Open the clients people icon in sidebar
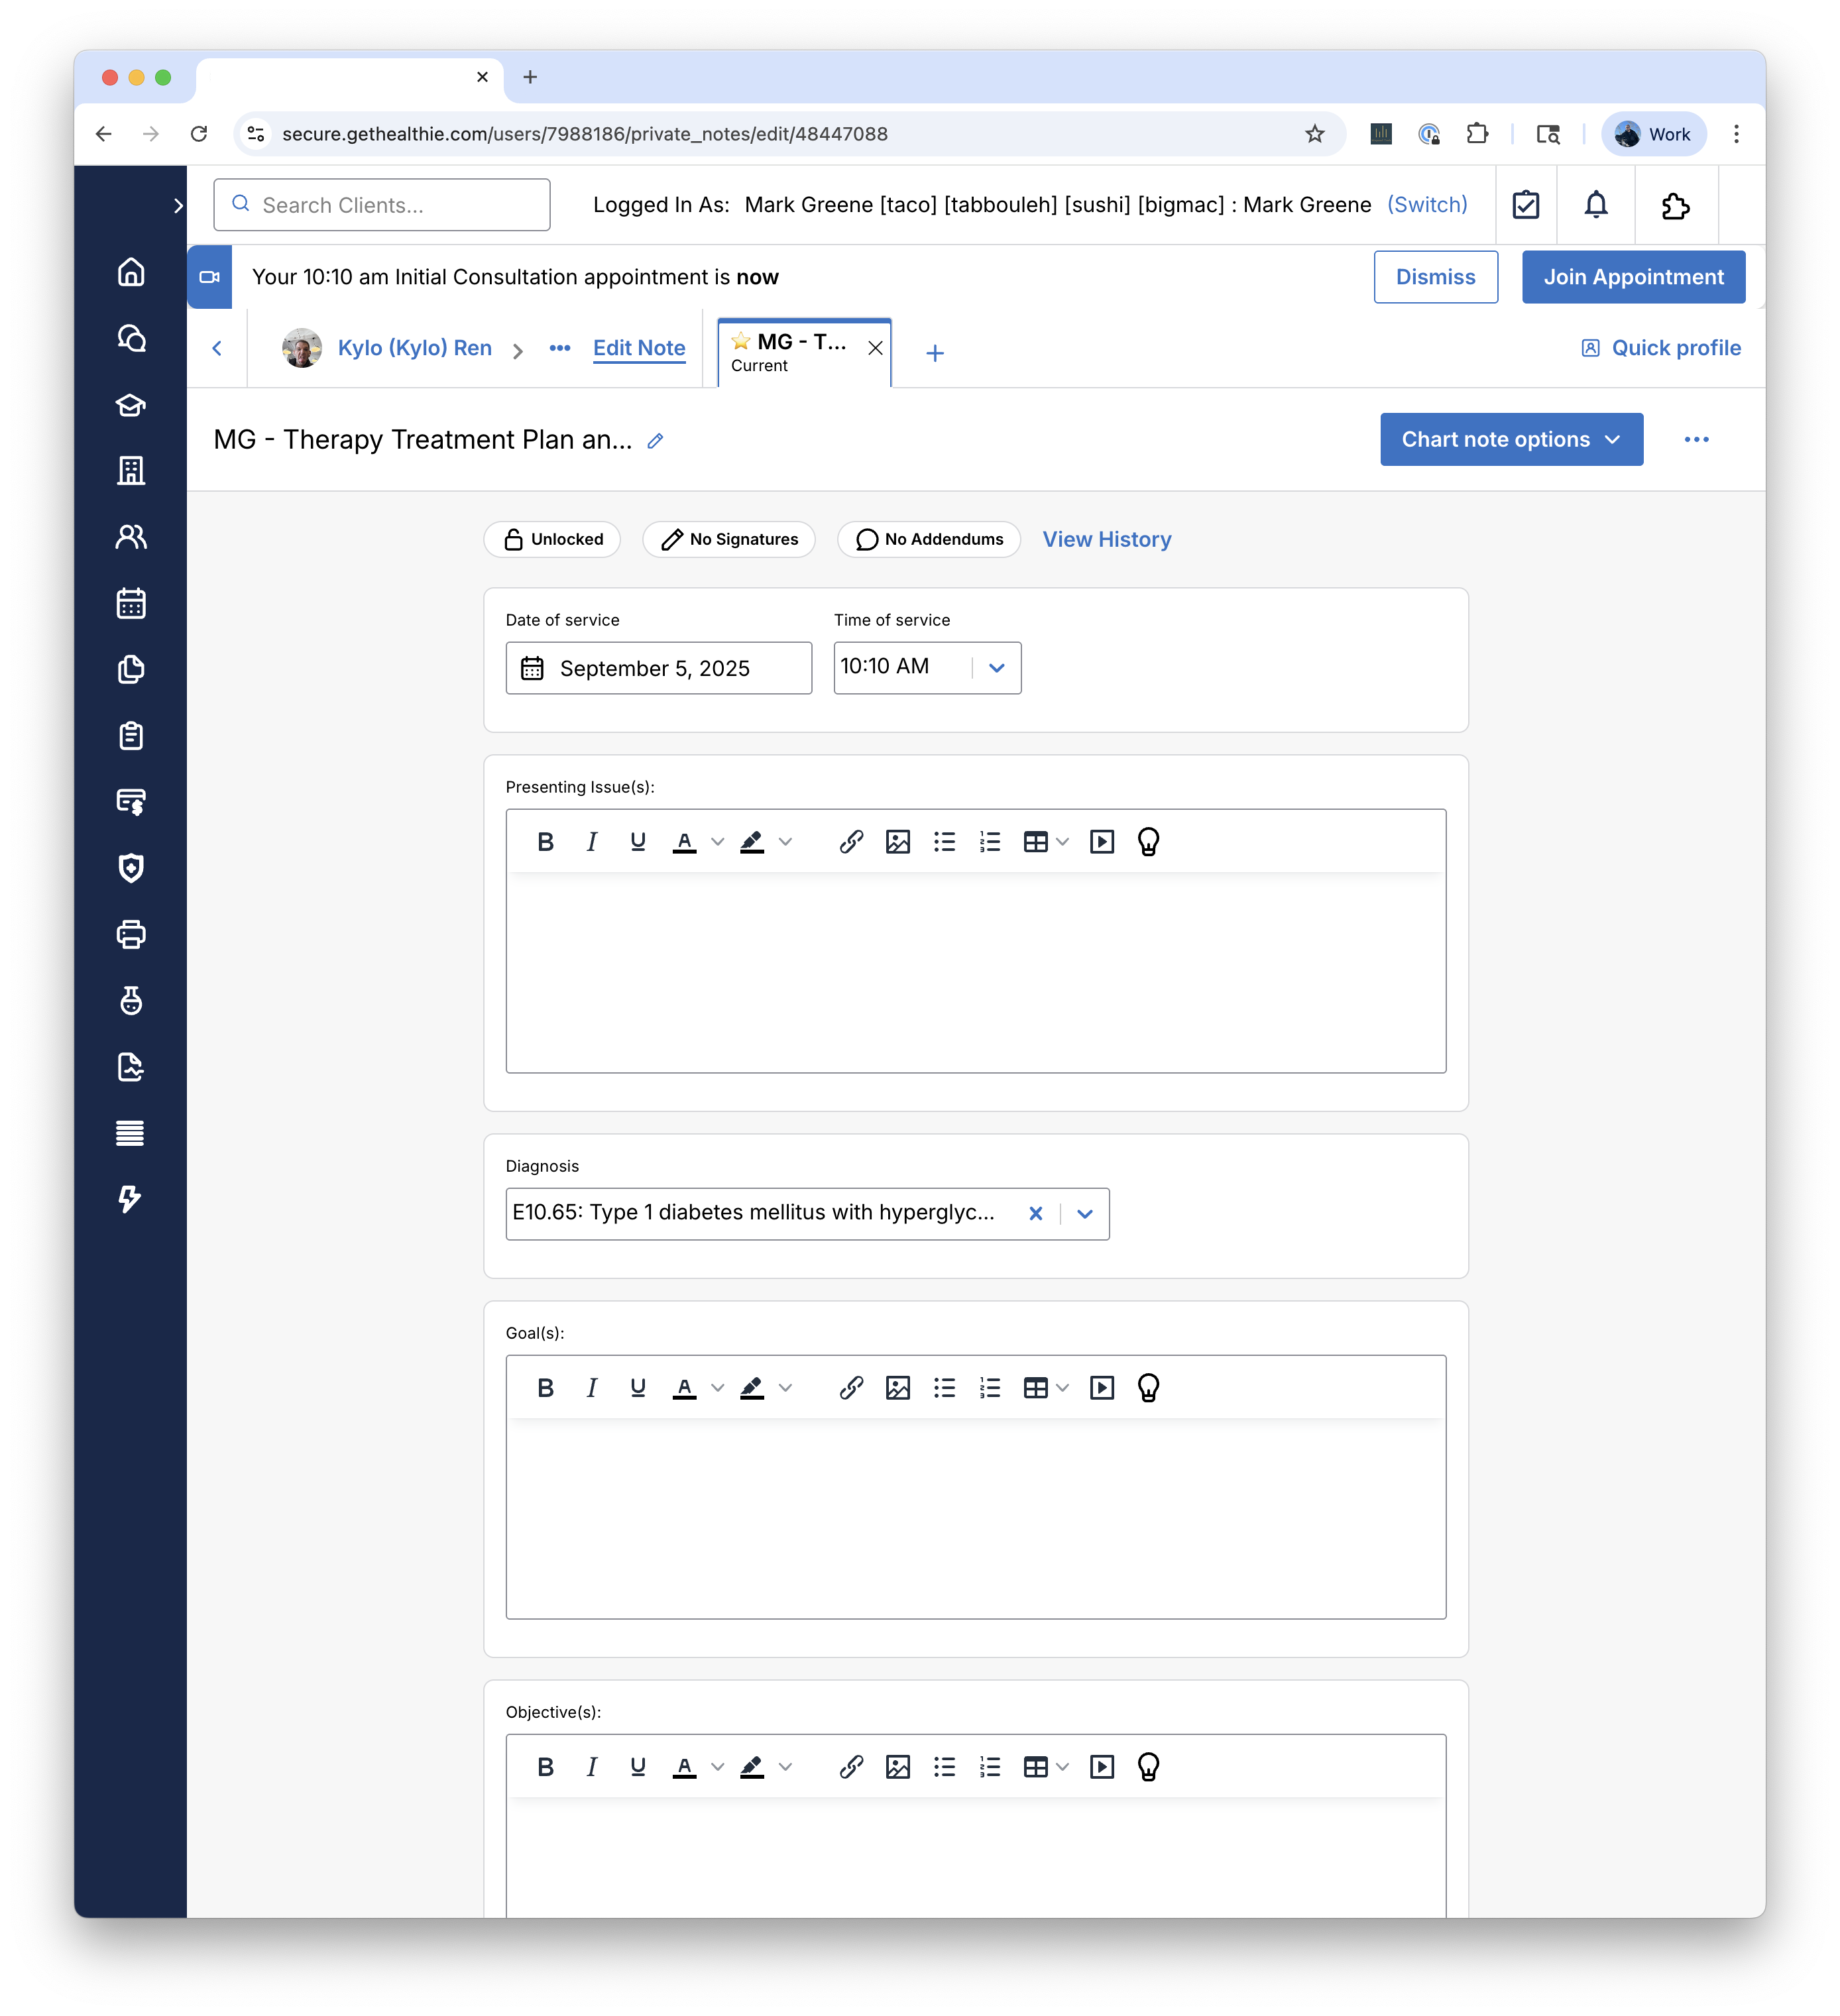This screenshot has height=2016, width=1840. (x=131, y=537)
